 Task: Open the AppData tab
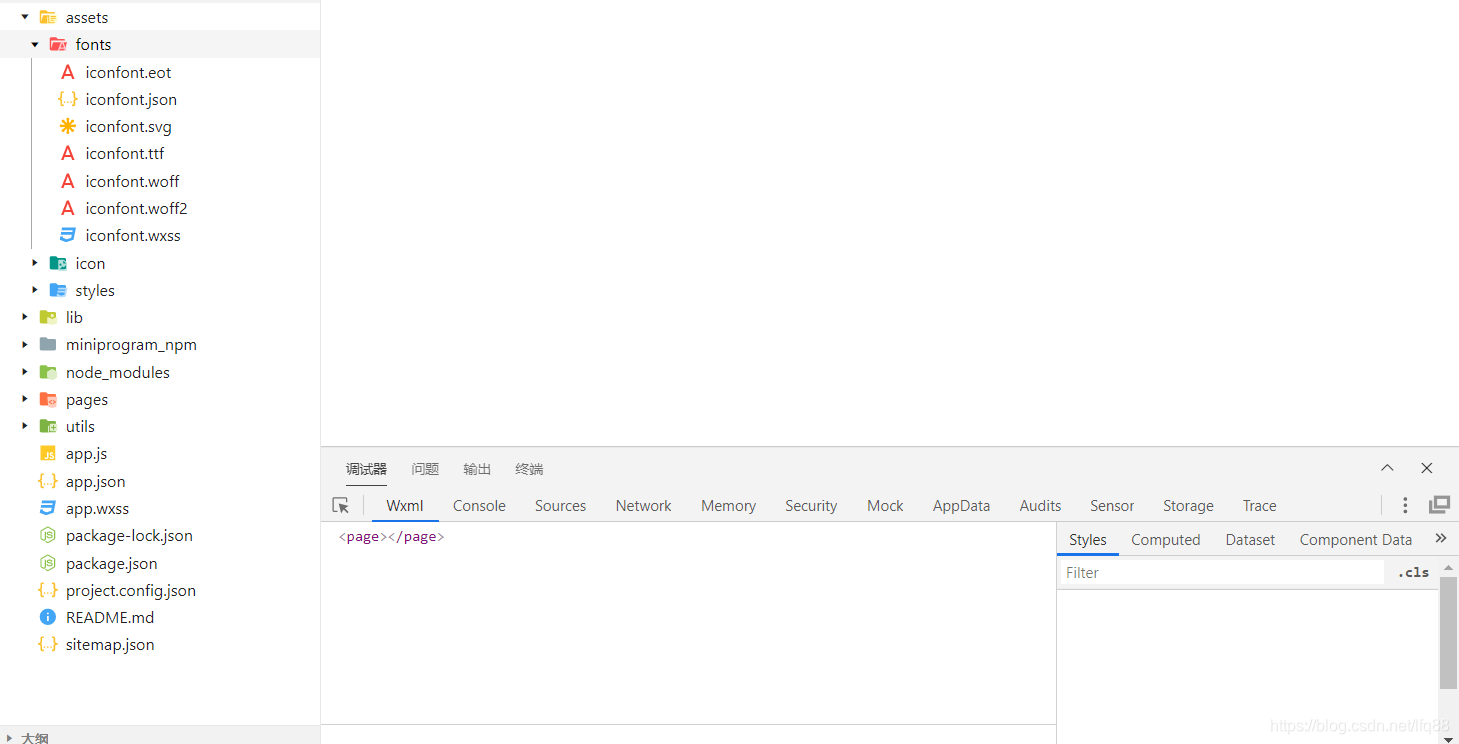point(961,506)
